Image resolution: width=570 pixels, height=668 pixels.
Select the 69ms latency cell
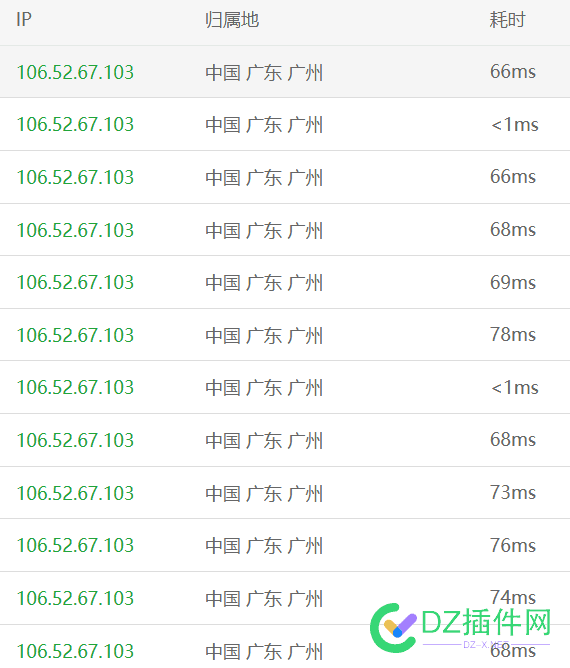coord(513,282)
